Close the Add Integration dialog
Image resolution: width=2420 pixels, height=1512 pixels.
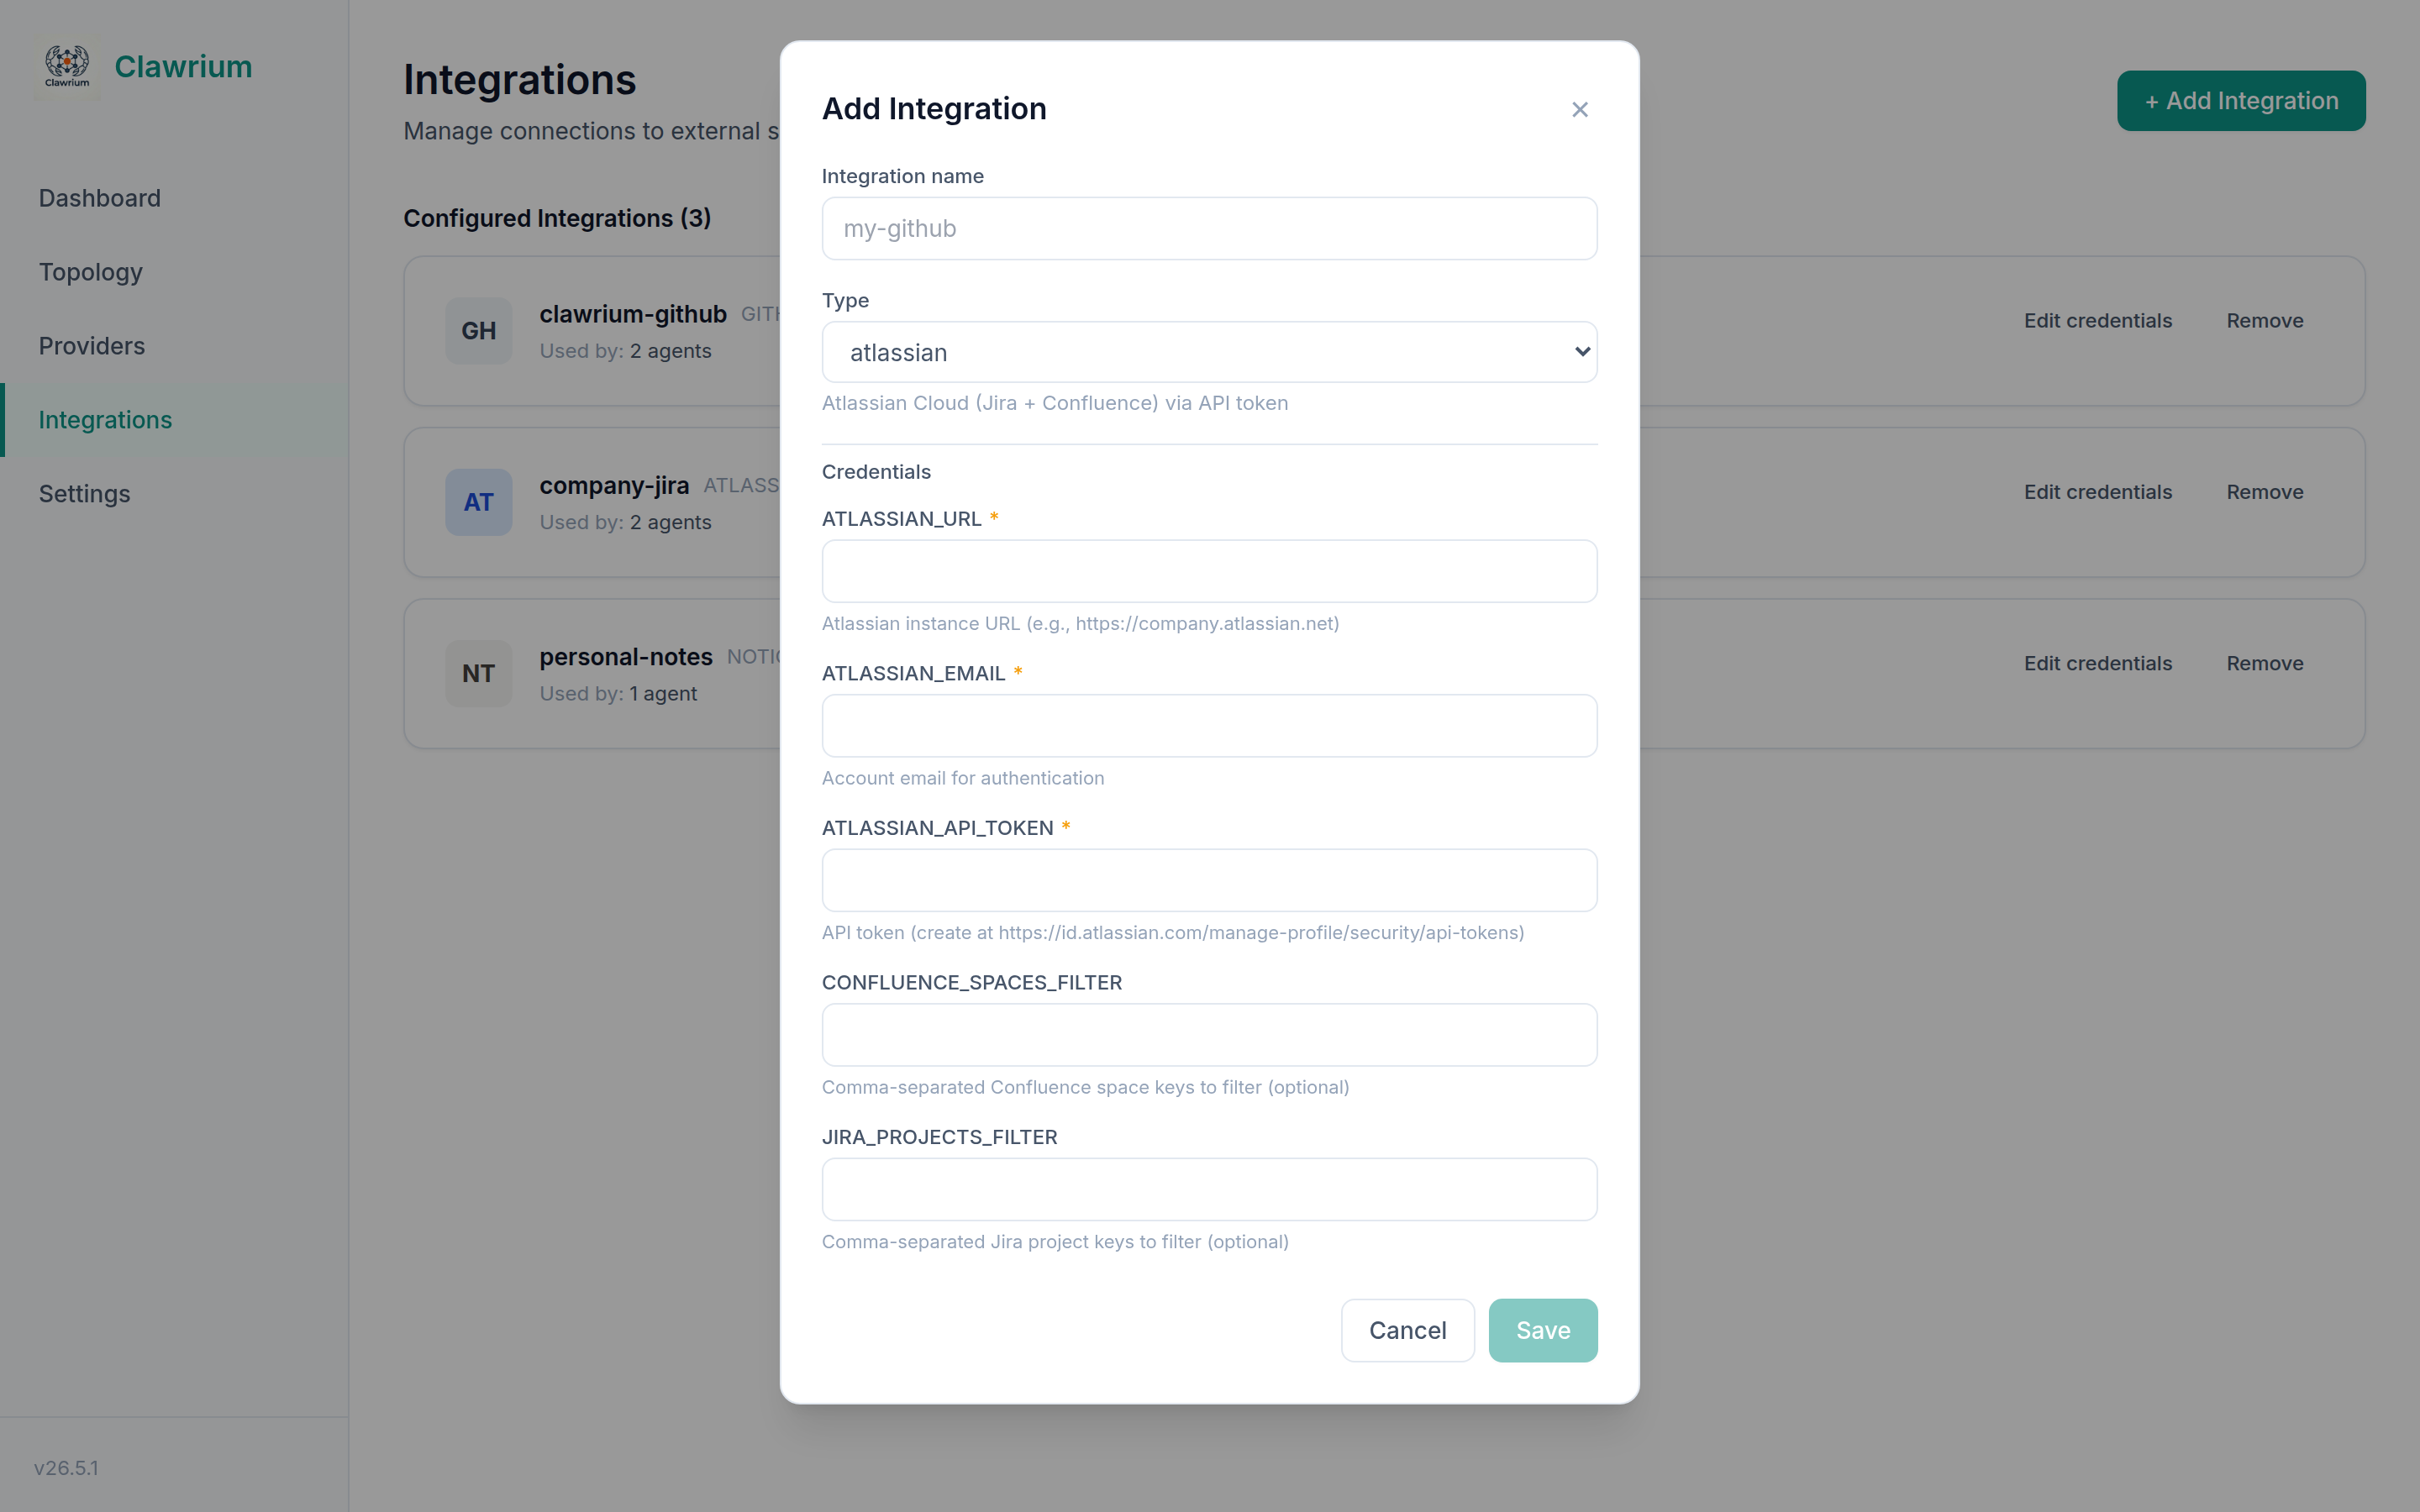pos(1579,109)
